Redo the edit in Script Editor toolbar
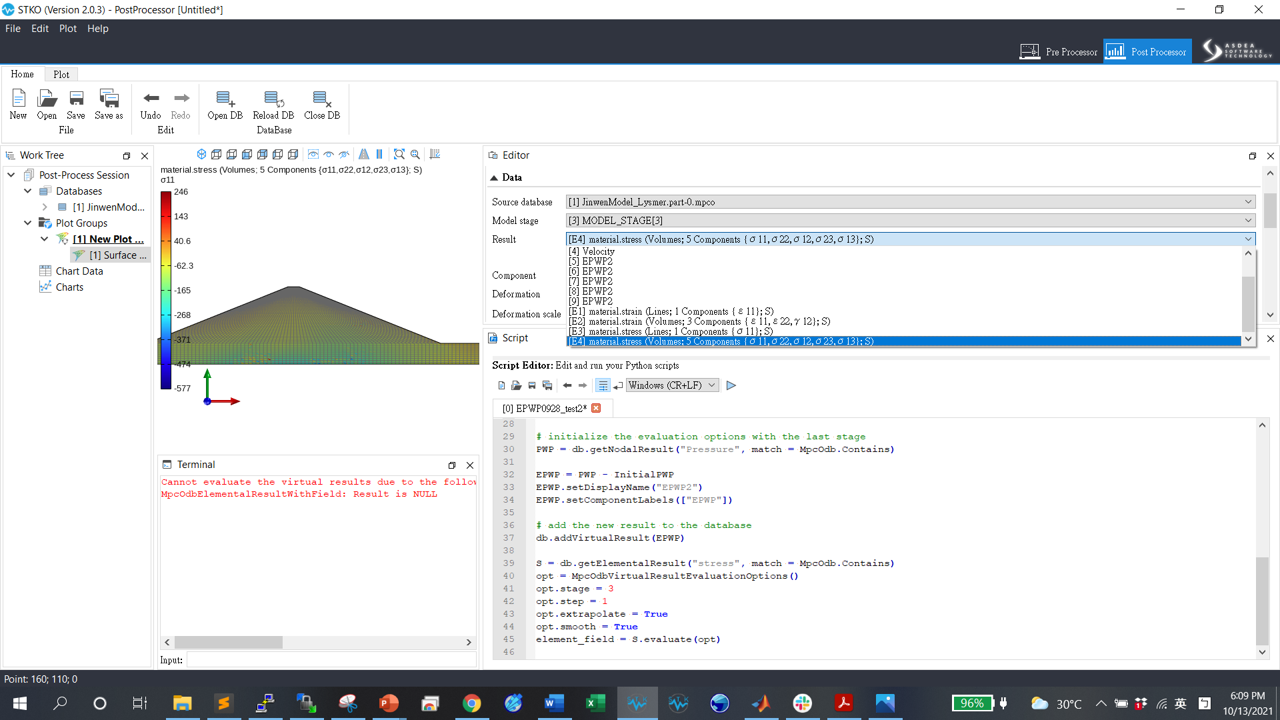 [583, 385]
